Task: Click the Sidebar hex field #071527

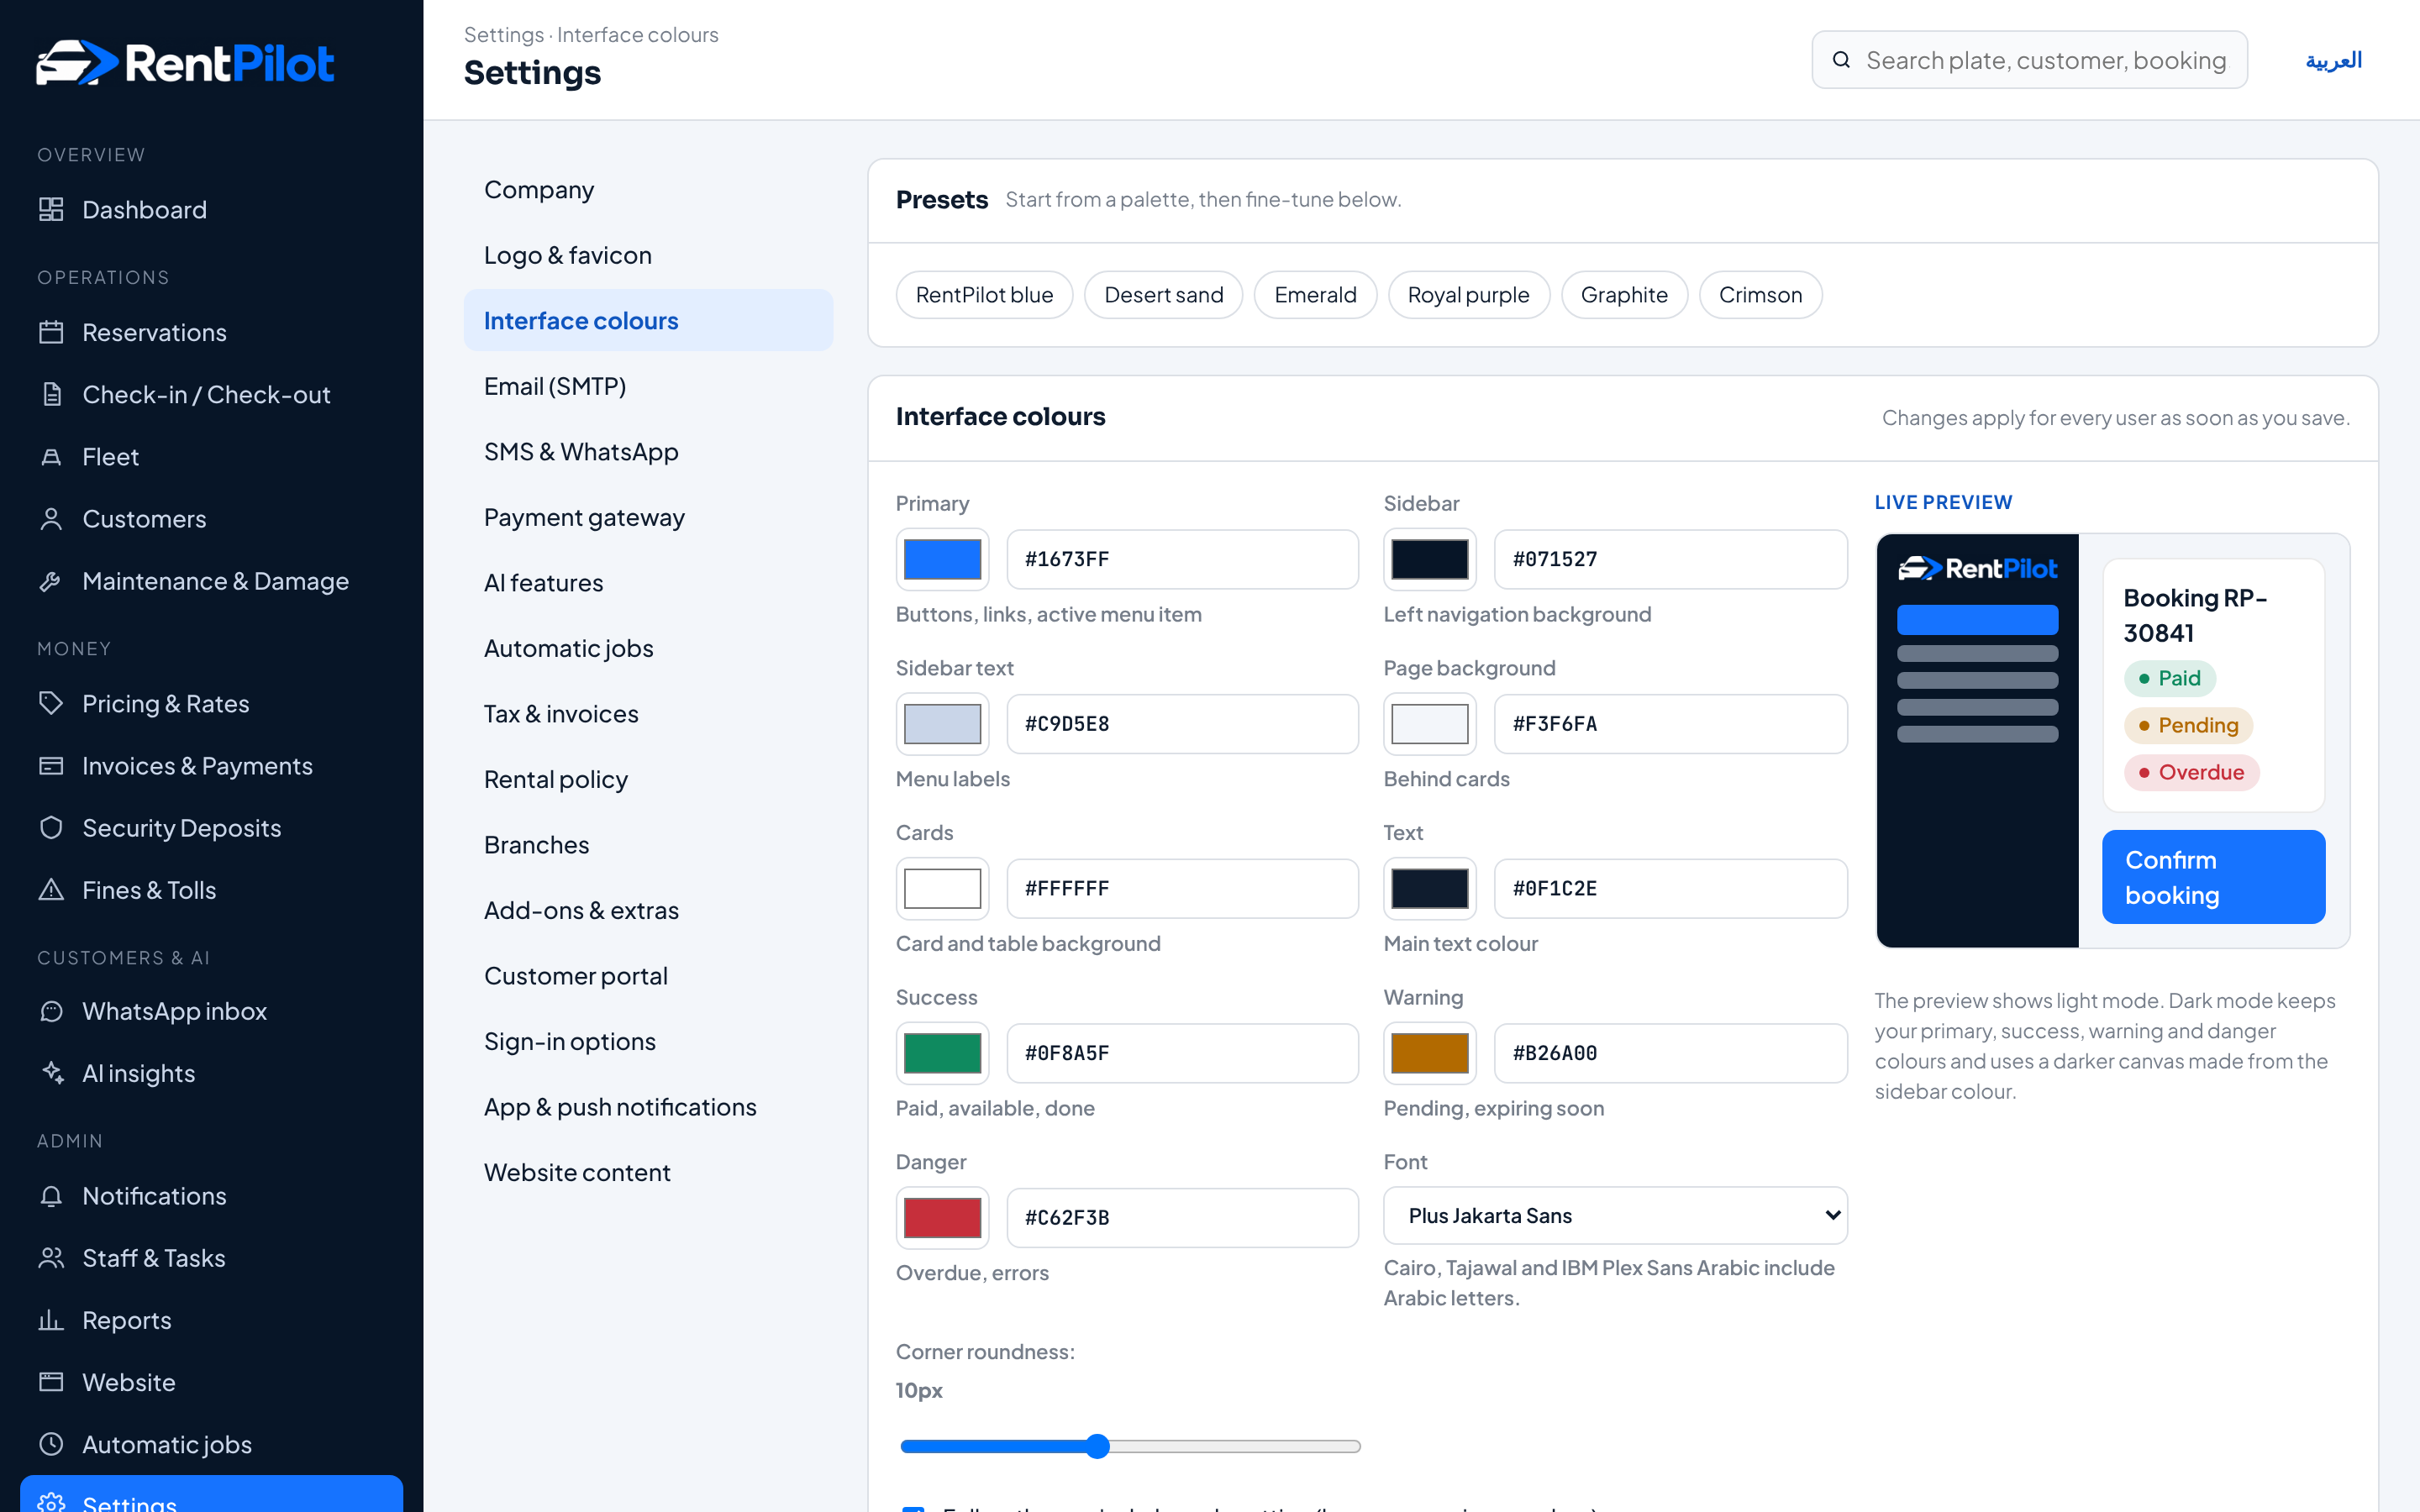Action: pos(1670,559)
